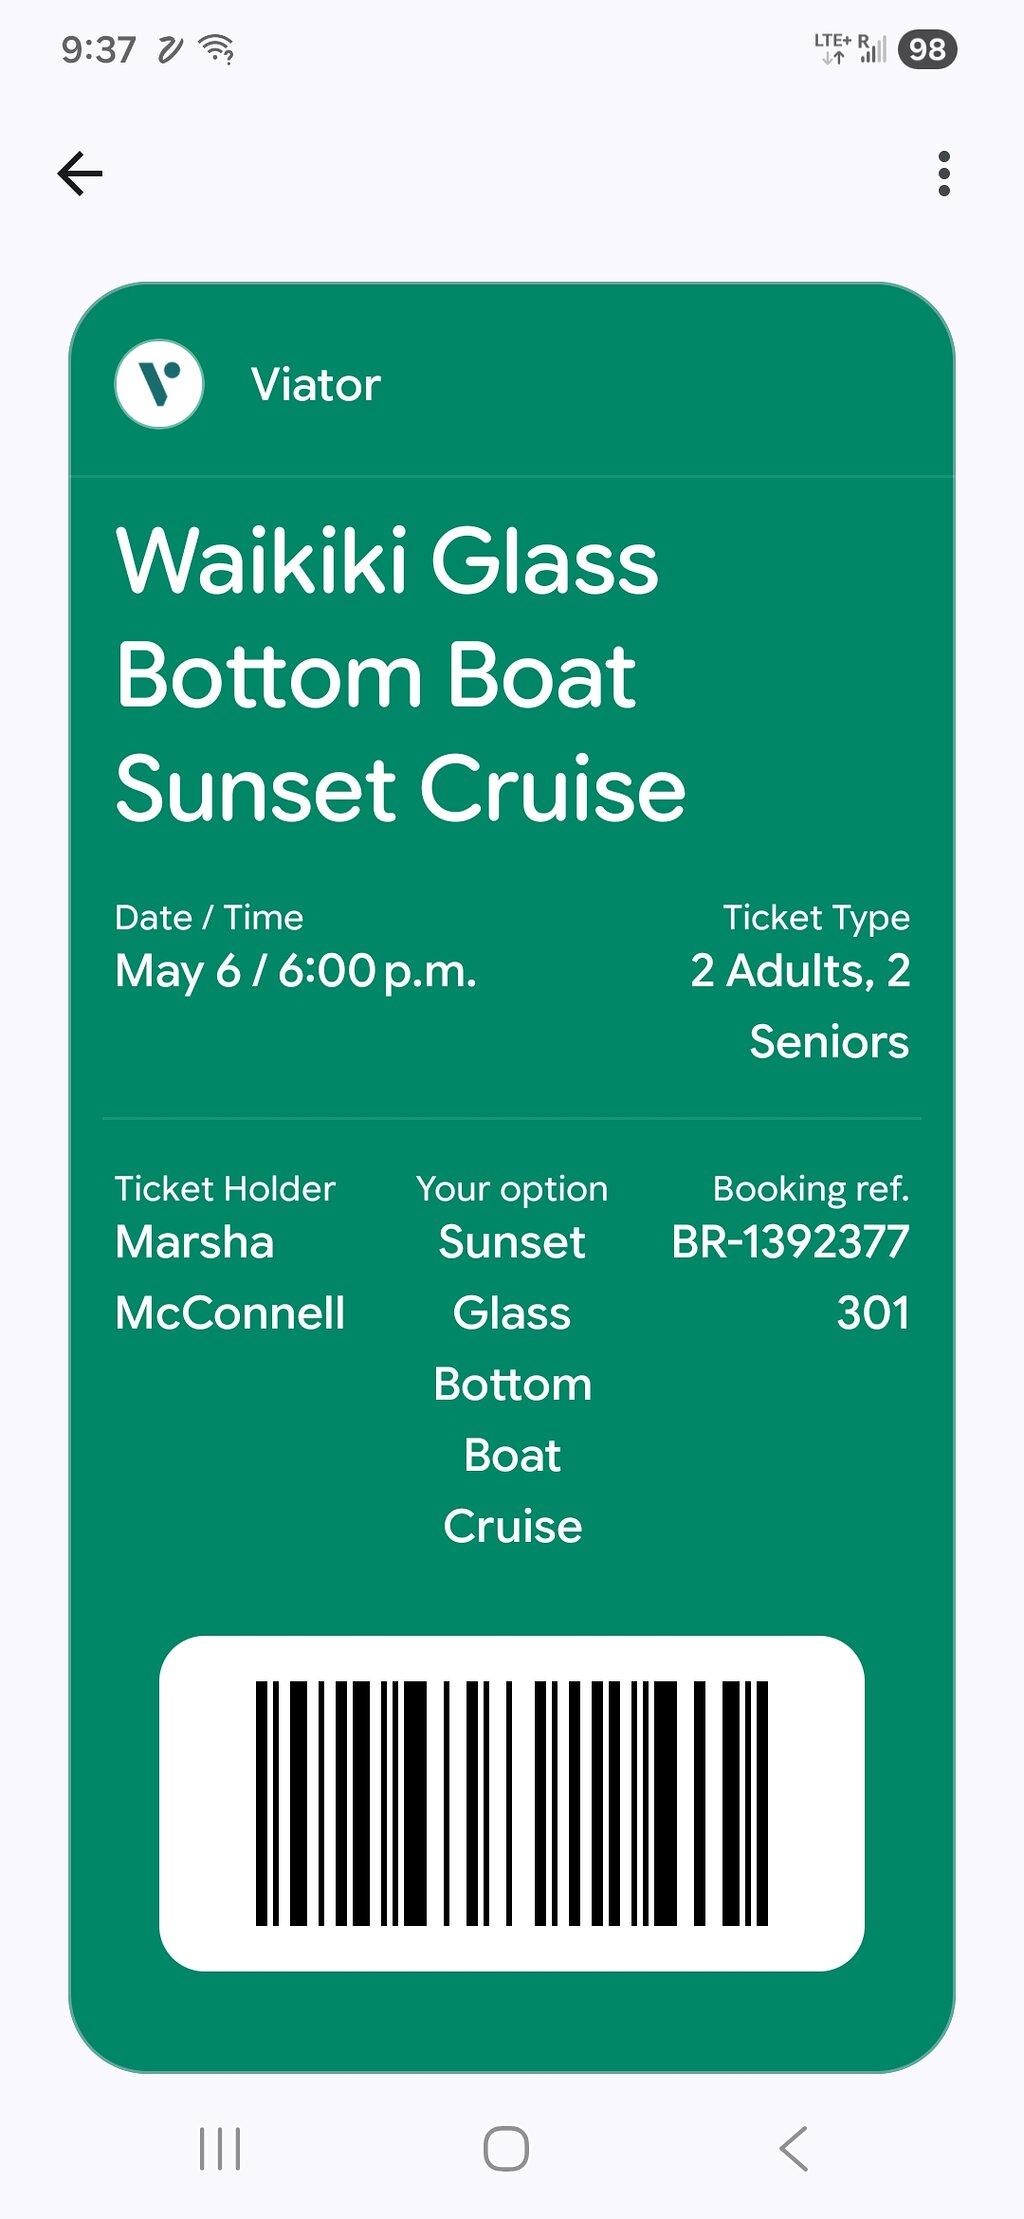Tap the system back chevron

[793, 2148]
